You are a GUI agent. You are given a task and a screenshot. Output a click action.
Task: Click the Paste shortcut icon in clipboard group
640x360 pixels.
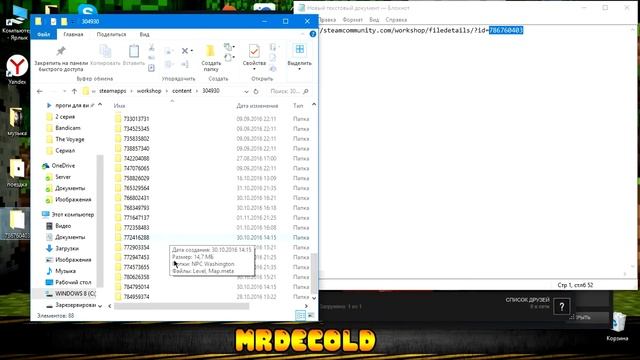[151, 68]
